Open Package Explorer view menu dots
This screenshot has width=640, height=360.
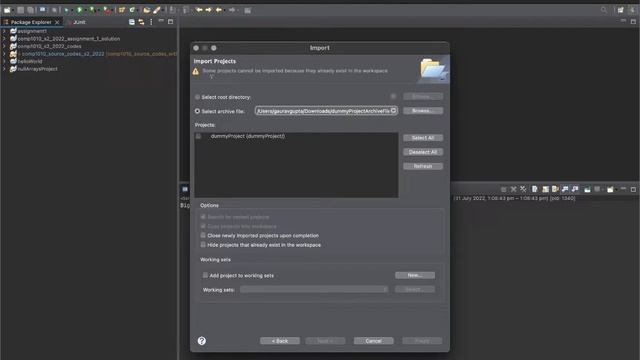(x=151, y=22)
